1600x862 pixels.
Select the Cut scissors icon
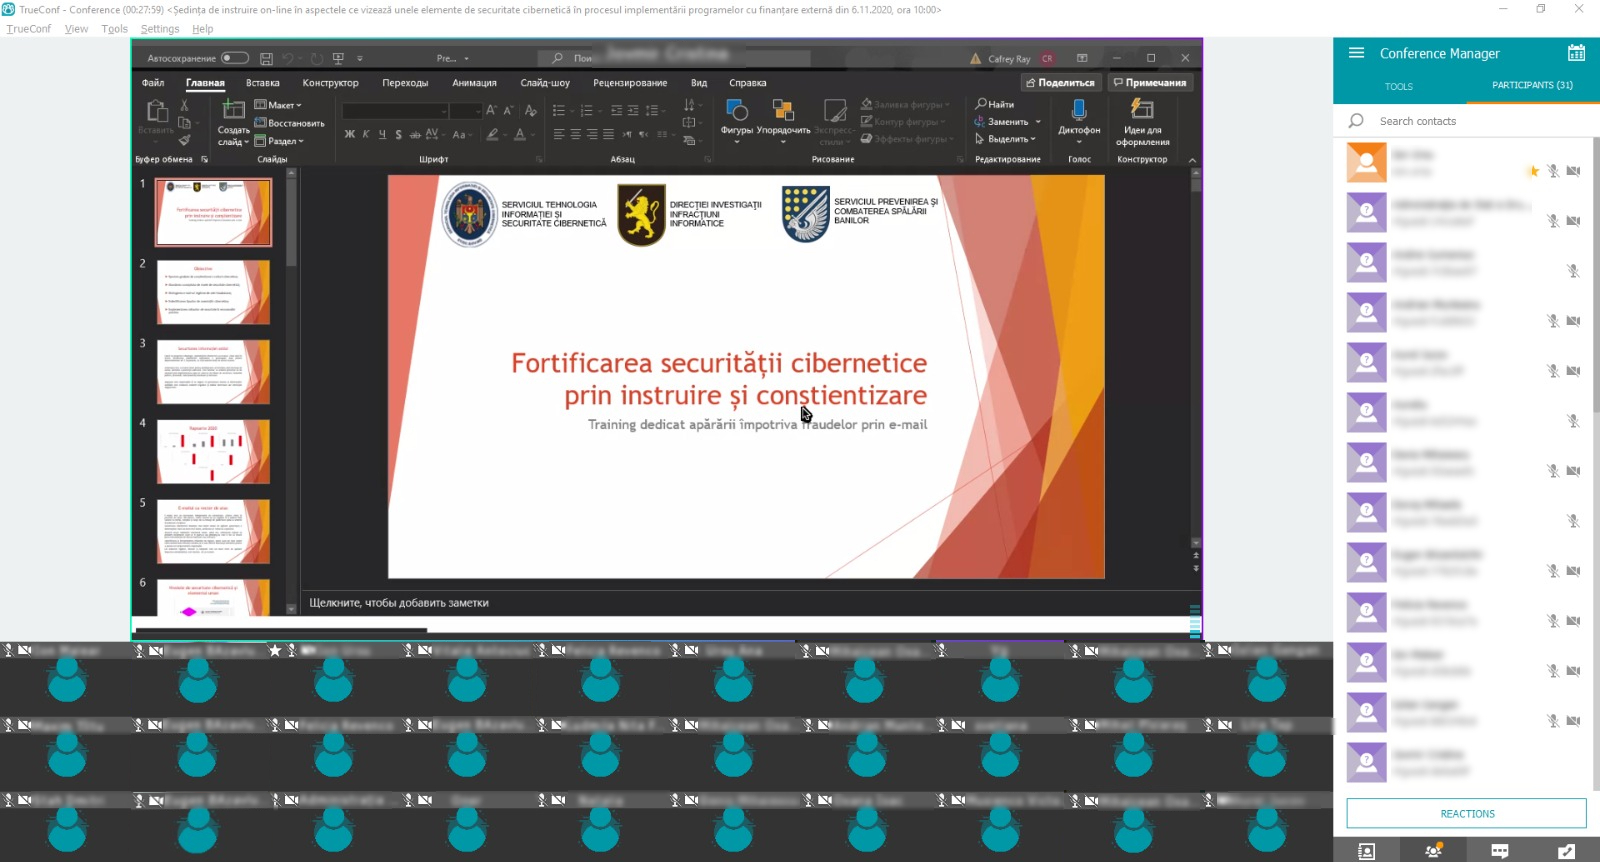[x=184, y=105]
